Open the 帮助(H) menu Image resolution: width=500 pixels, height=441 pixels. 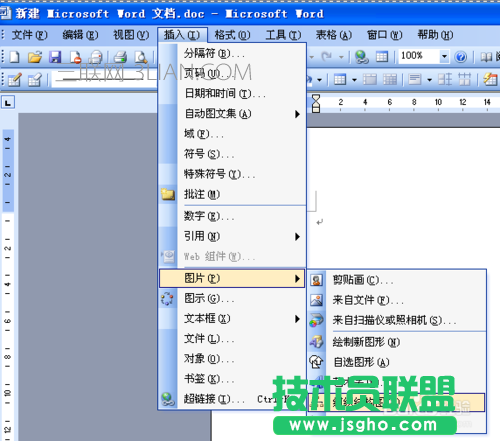pos(435,35)
